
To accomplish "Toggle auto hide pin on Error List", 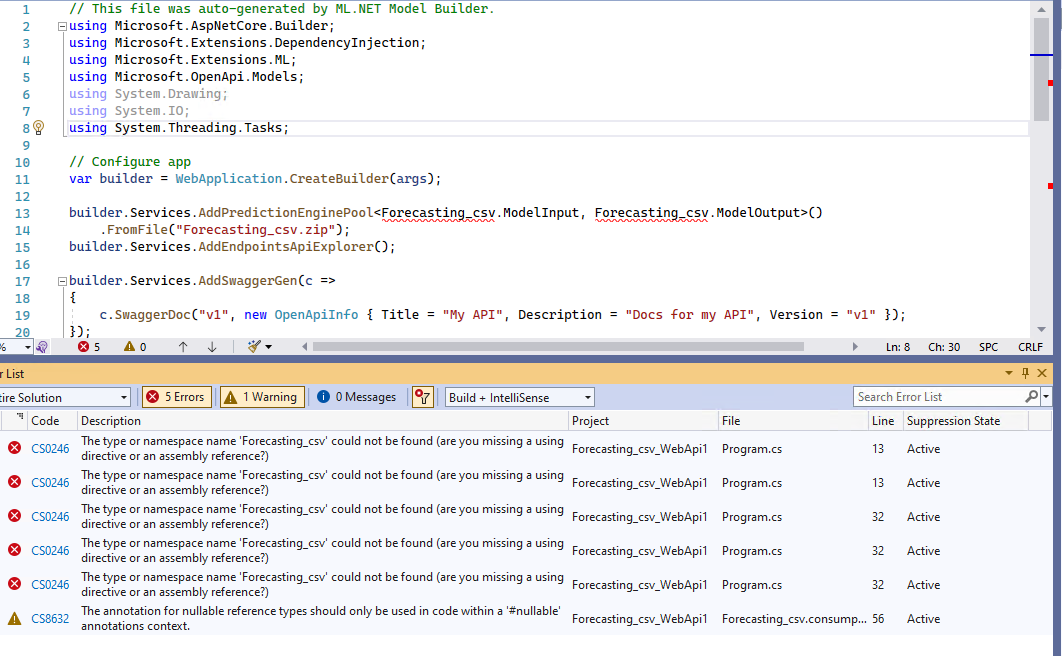I will pos(1025,373).
